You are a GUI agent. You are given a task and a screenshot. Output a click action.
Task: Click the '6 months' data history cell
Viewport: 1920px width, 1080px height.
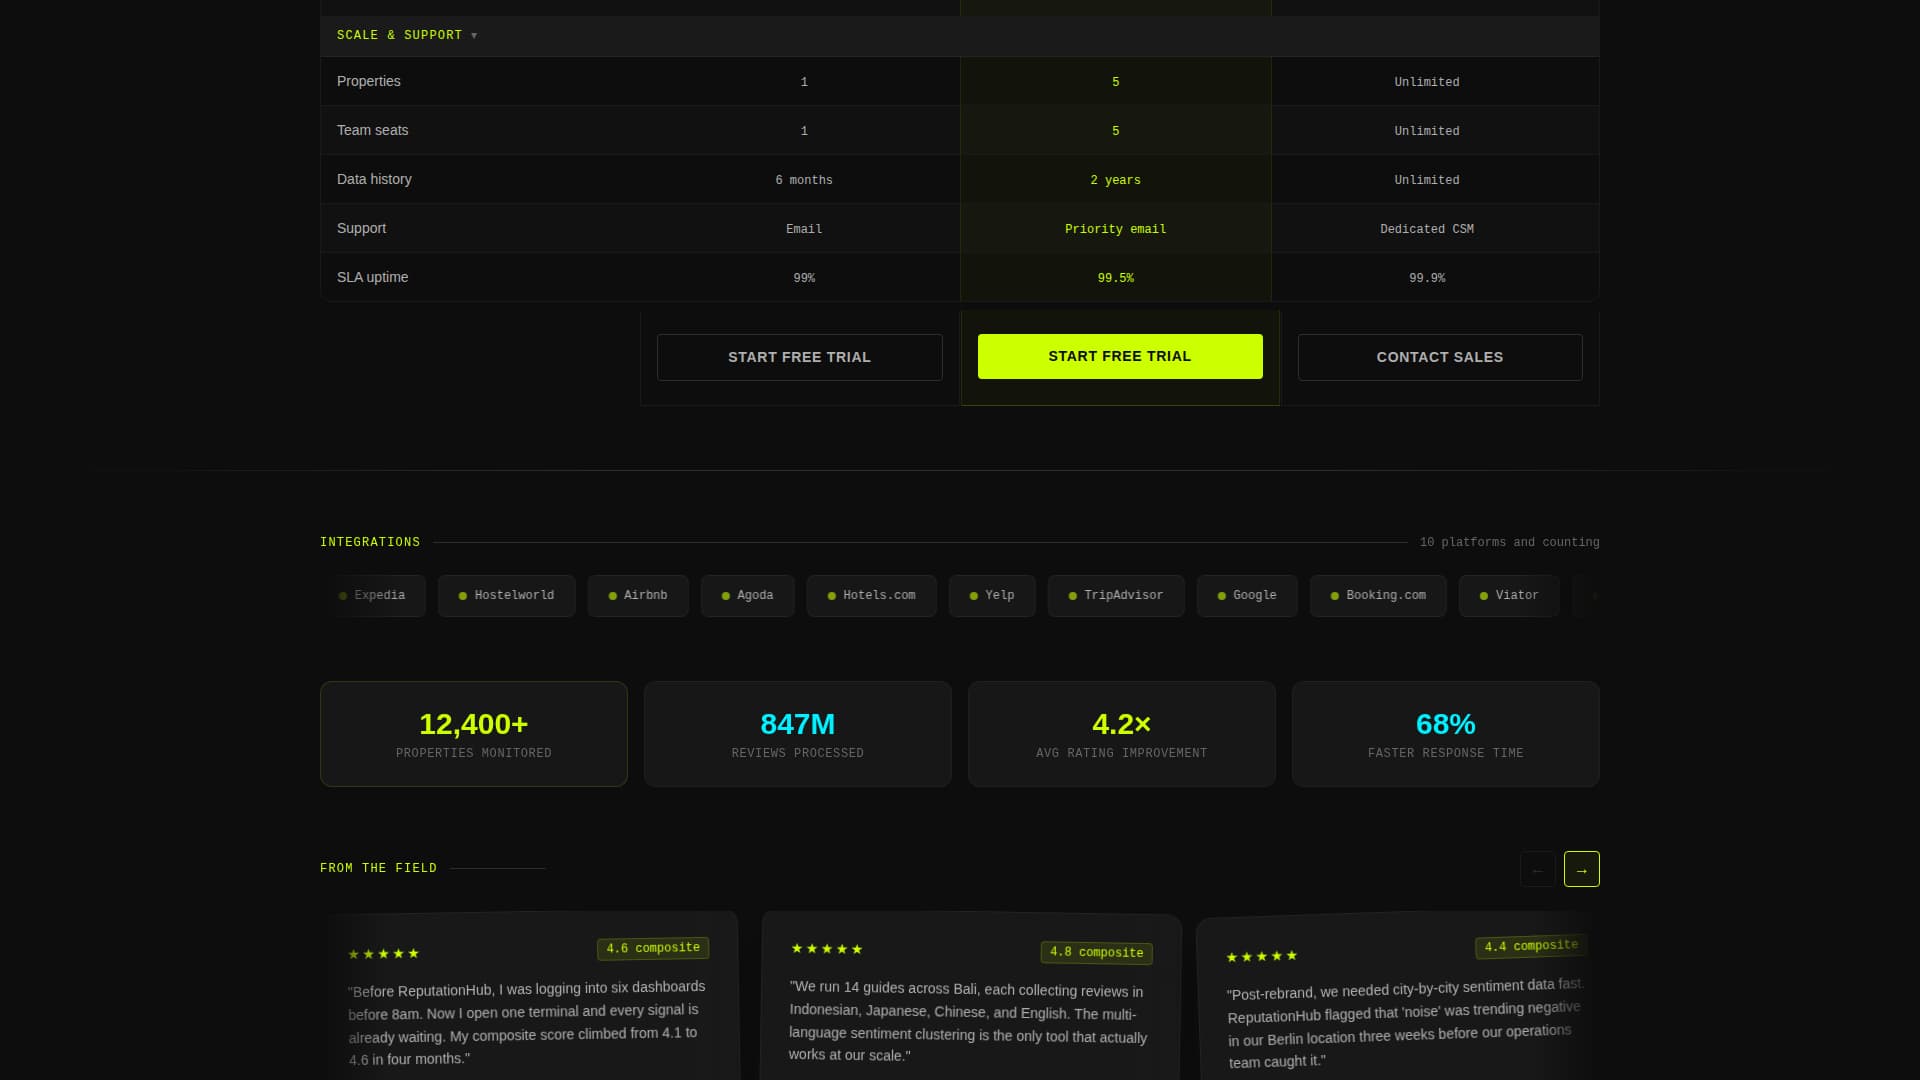804,180
